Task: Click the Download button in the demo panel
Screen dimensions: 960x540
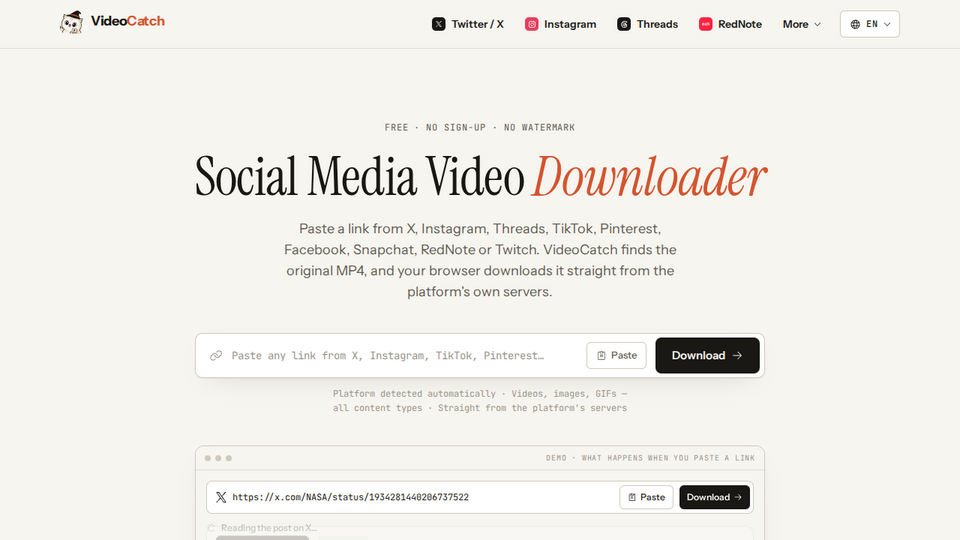Action: (x=714, y=497)
